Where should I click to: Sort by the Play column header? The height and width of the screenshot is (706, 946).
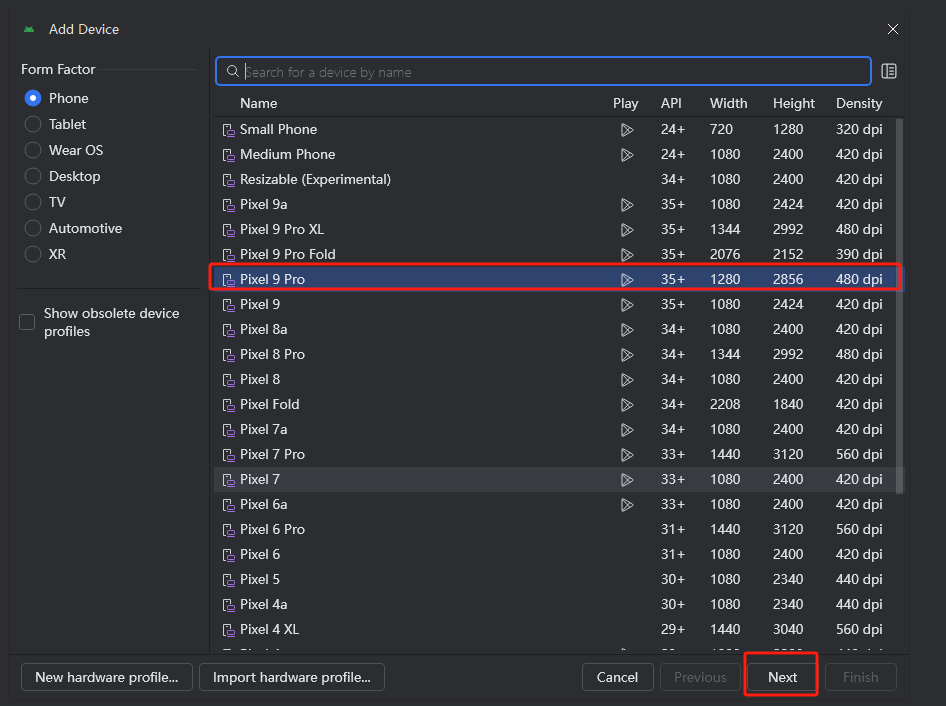click(626, 103)
